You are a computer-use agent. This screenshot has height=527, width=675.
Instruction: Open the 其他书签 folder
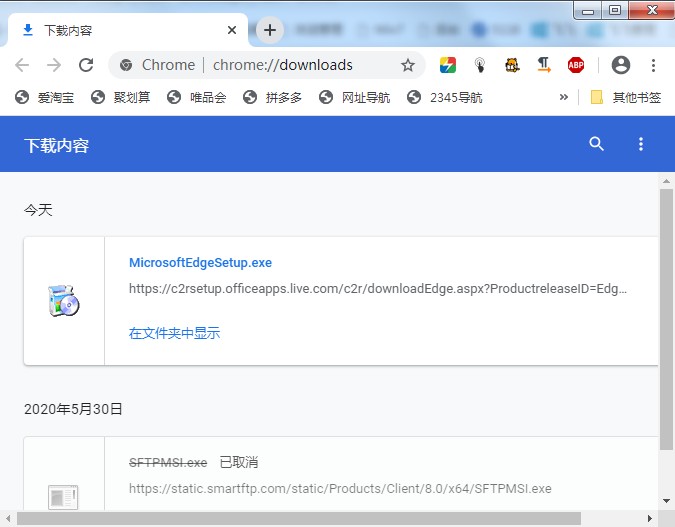tap(626, 98)
